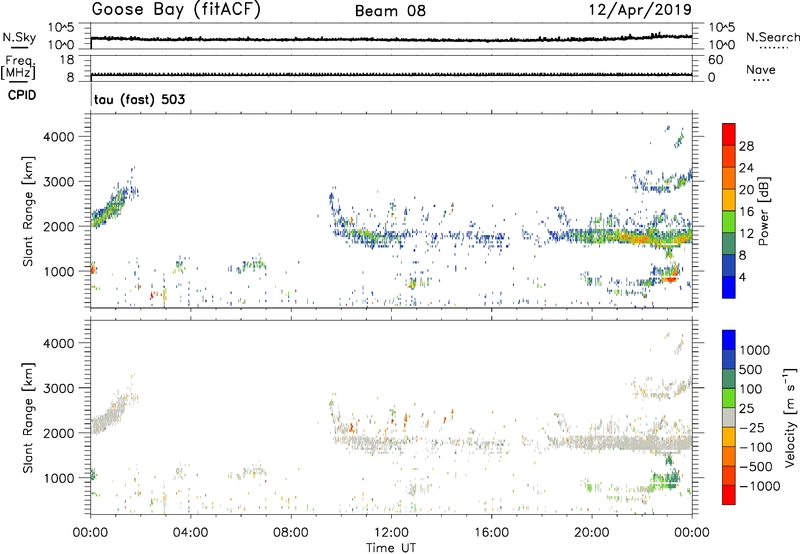This screenshot has width=800, height=554.
Task: Click the "Slant Range [km]" label of the power panel
Action: tap(28, 211)
